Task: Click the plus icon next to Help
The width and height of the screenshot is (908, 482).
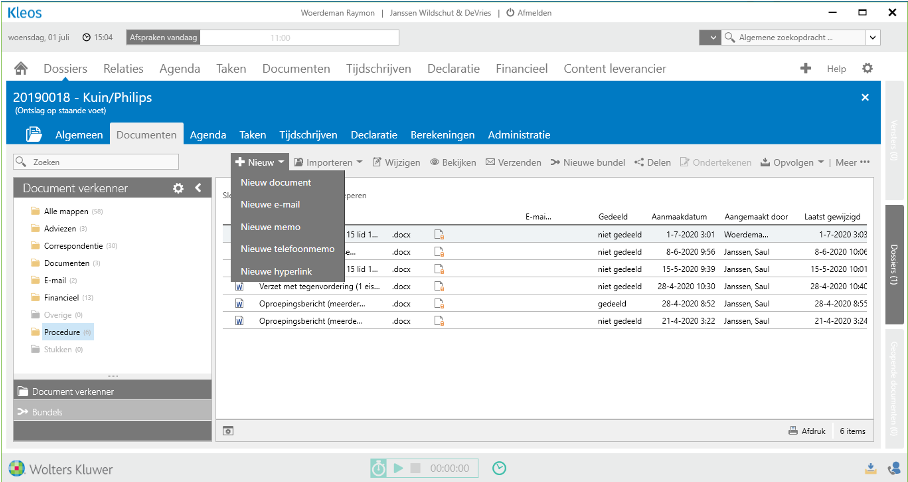Action: click(x=805, y=69)
